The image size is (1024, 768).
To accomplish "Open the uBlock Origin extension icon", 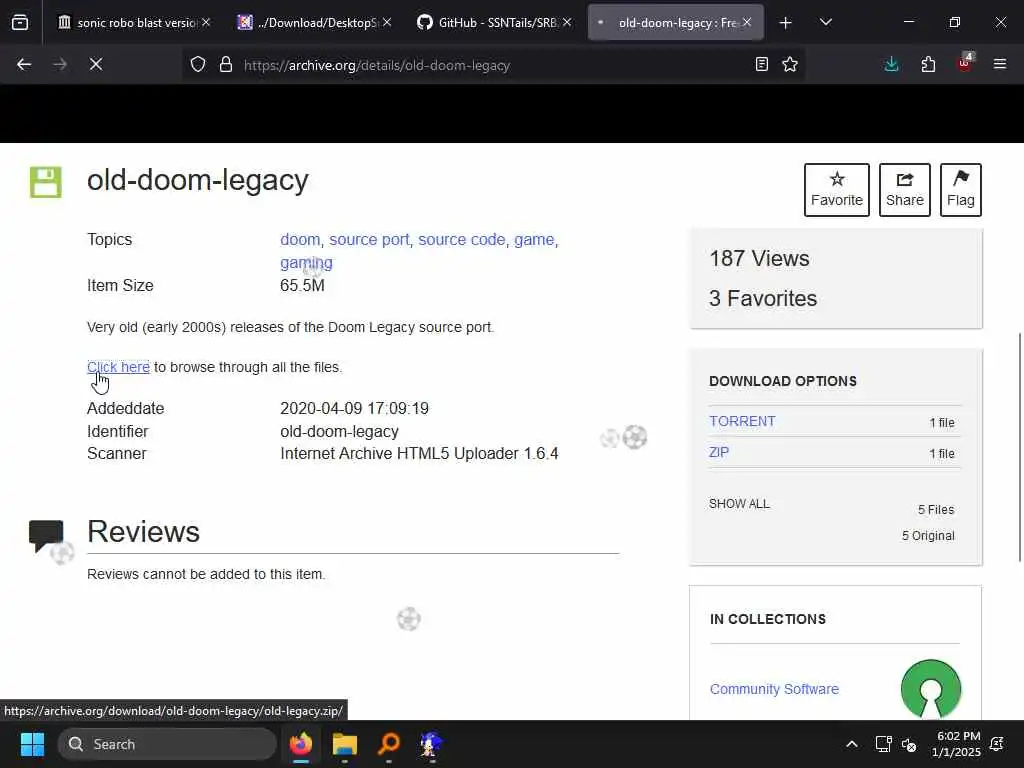I will (965, 63).
